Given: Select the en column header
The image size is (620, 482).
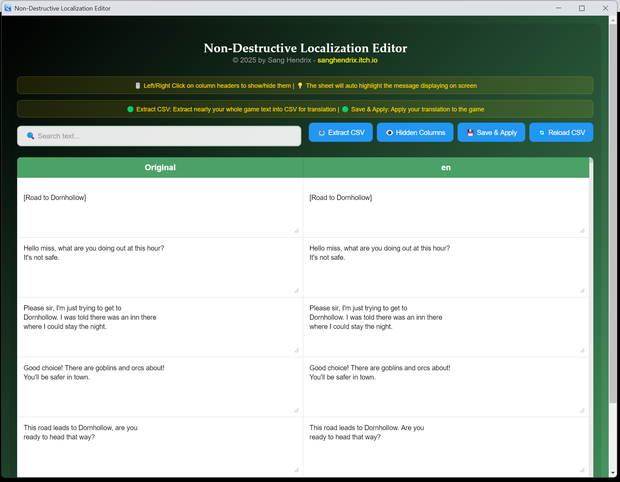Looking at the screenshot, I should pos(446,167).
